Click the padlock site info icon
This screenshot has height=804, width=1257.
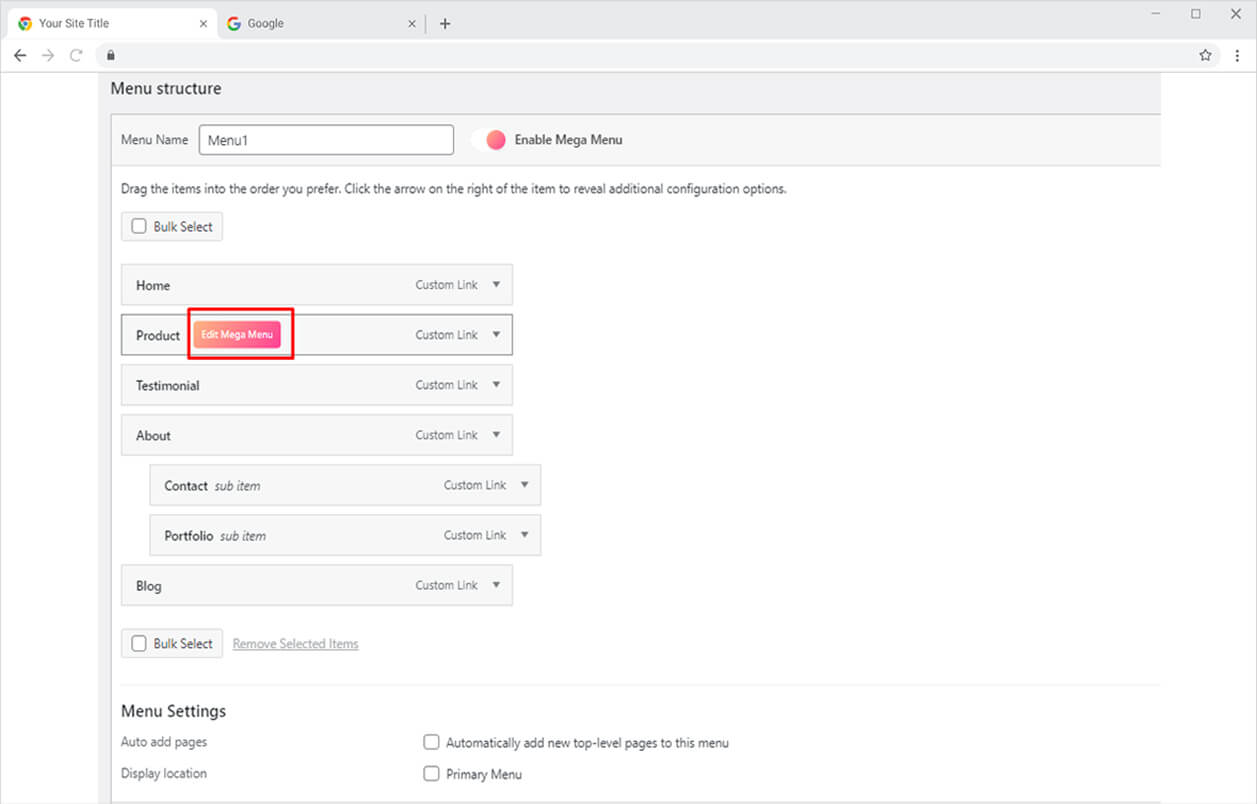coord(111,55)
